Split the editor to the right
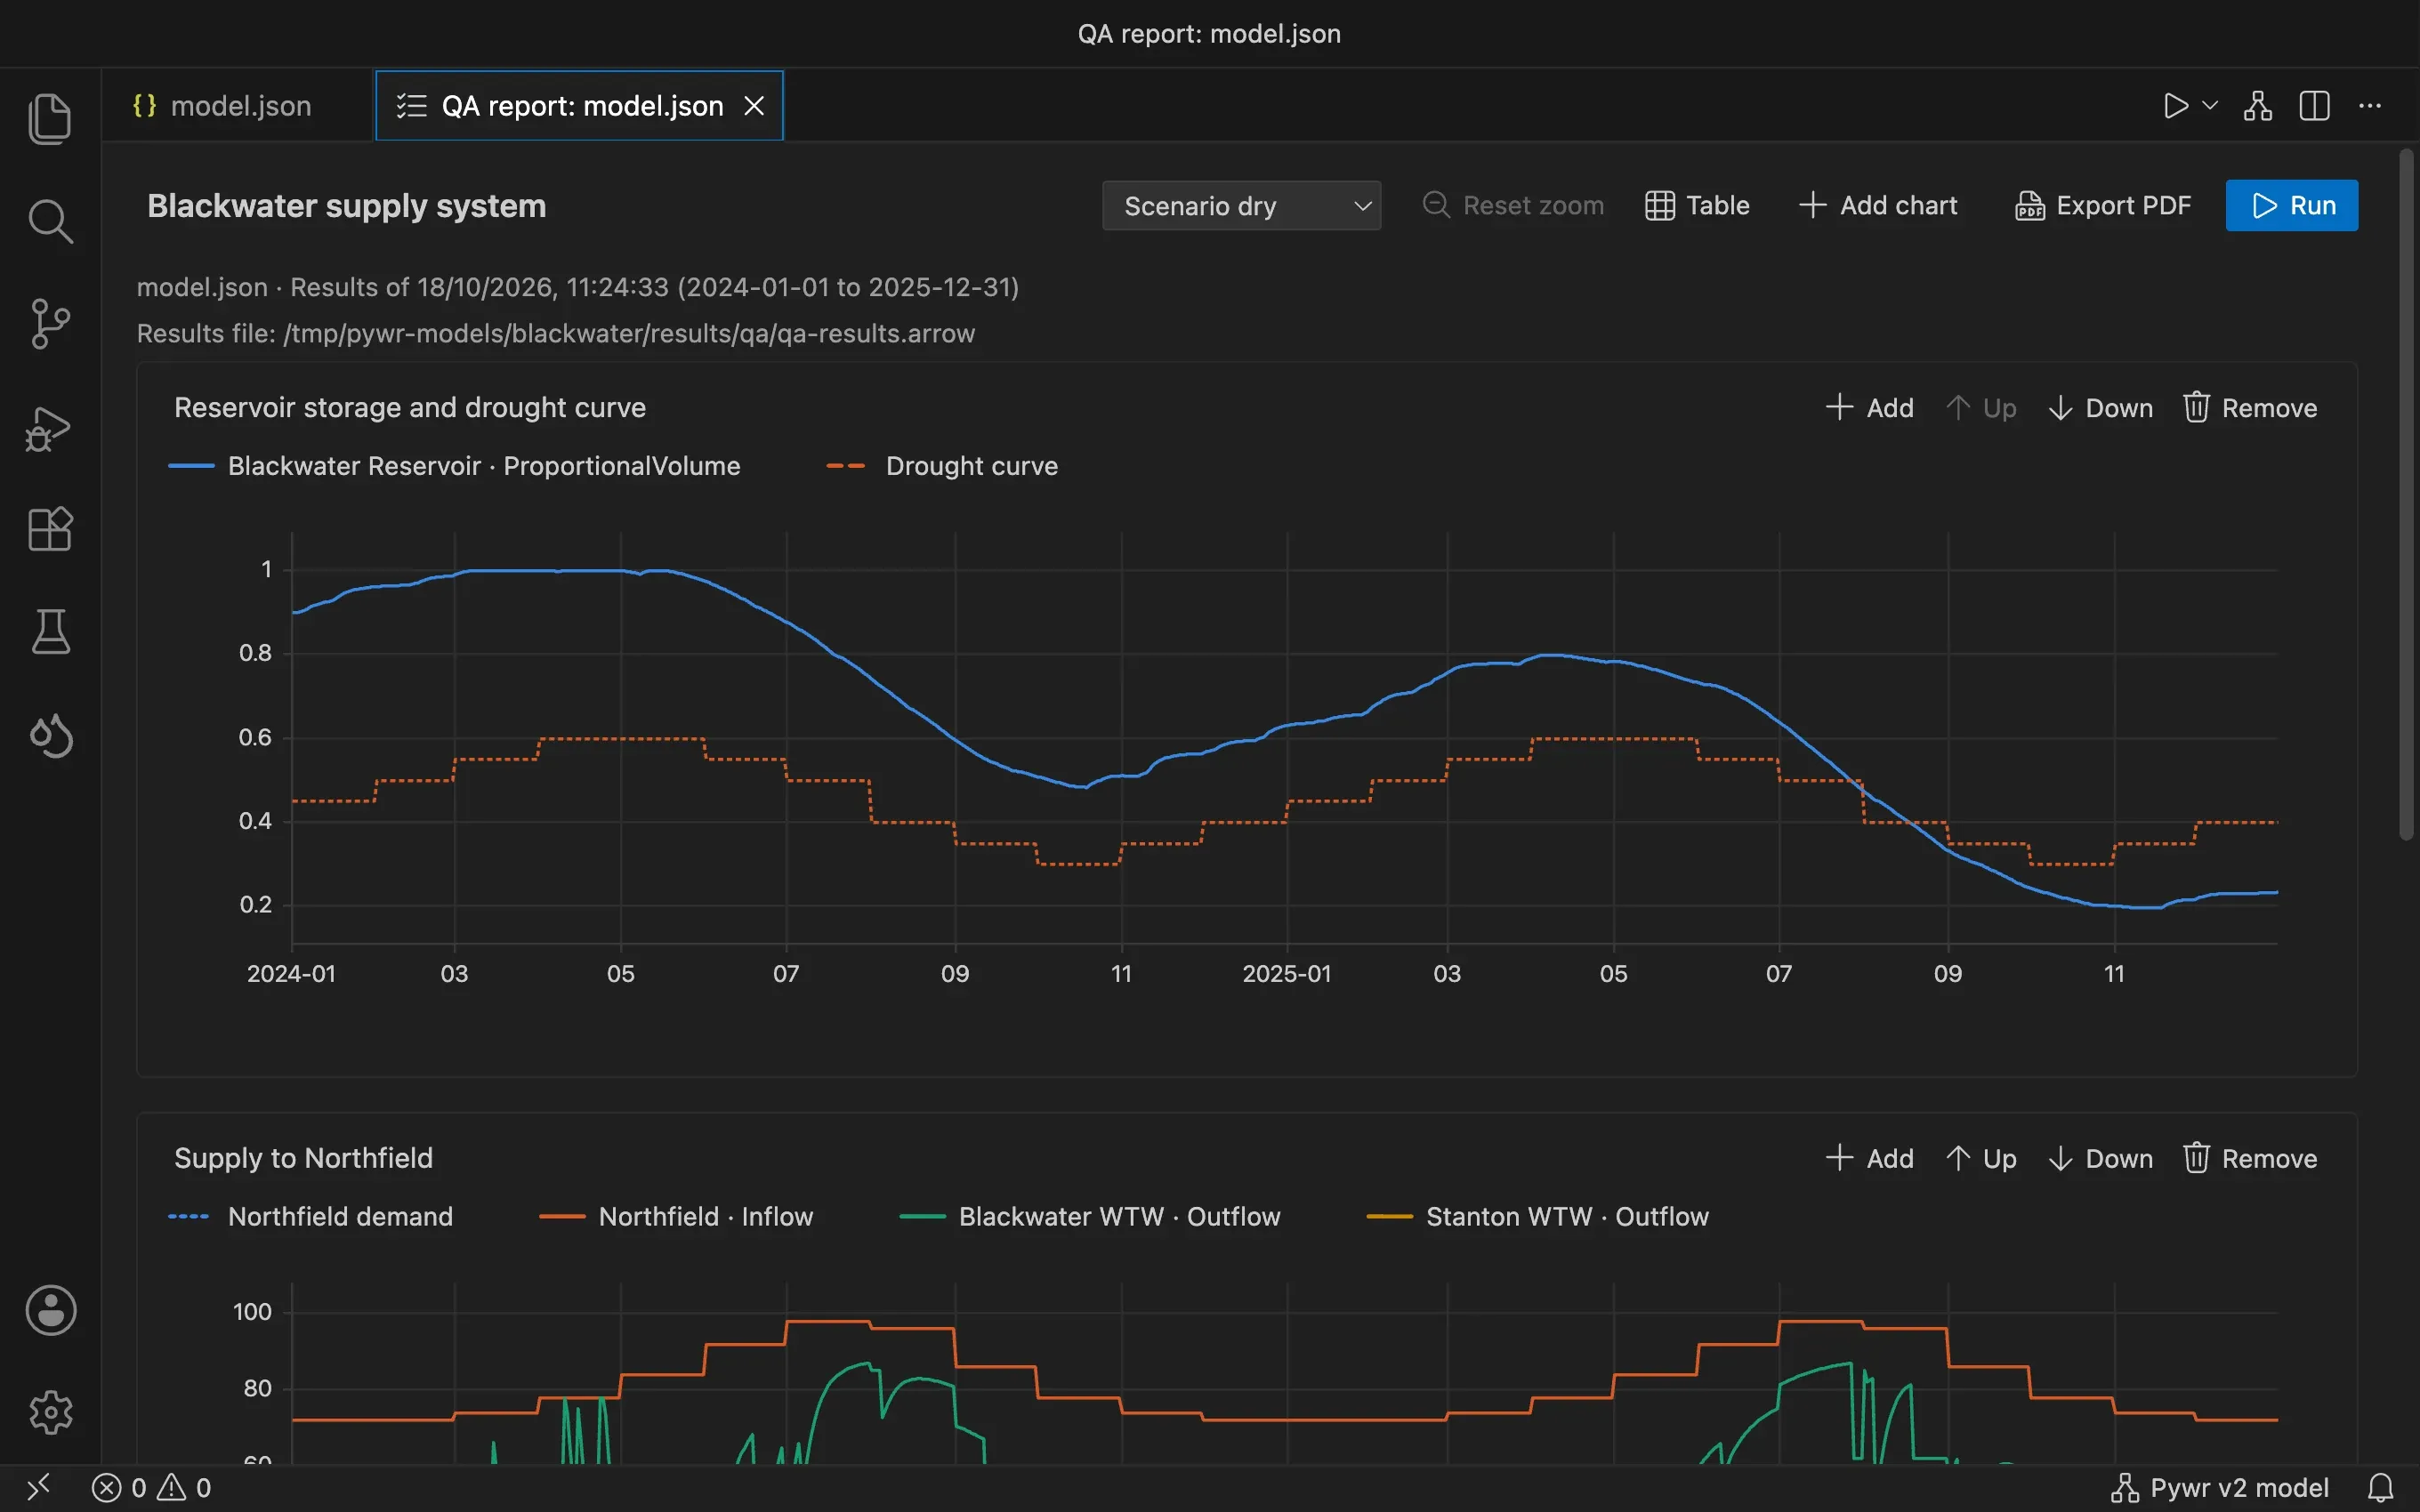2420x1512 pixels. pos(2314,106)
